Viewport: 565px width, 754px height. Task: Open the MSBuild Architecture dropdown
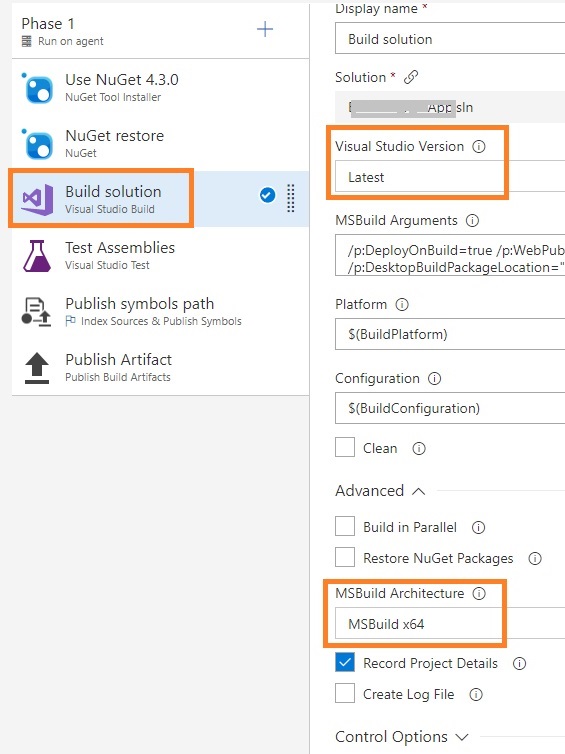coord(450,624)
